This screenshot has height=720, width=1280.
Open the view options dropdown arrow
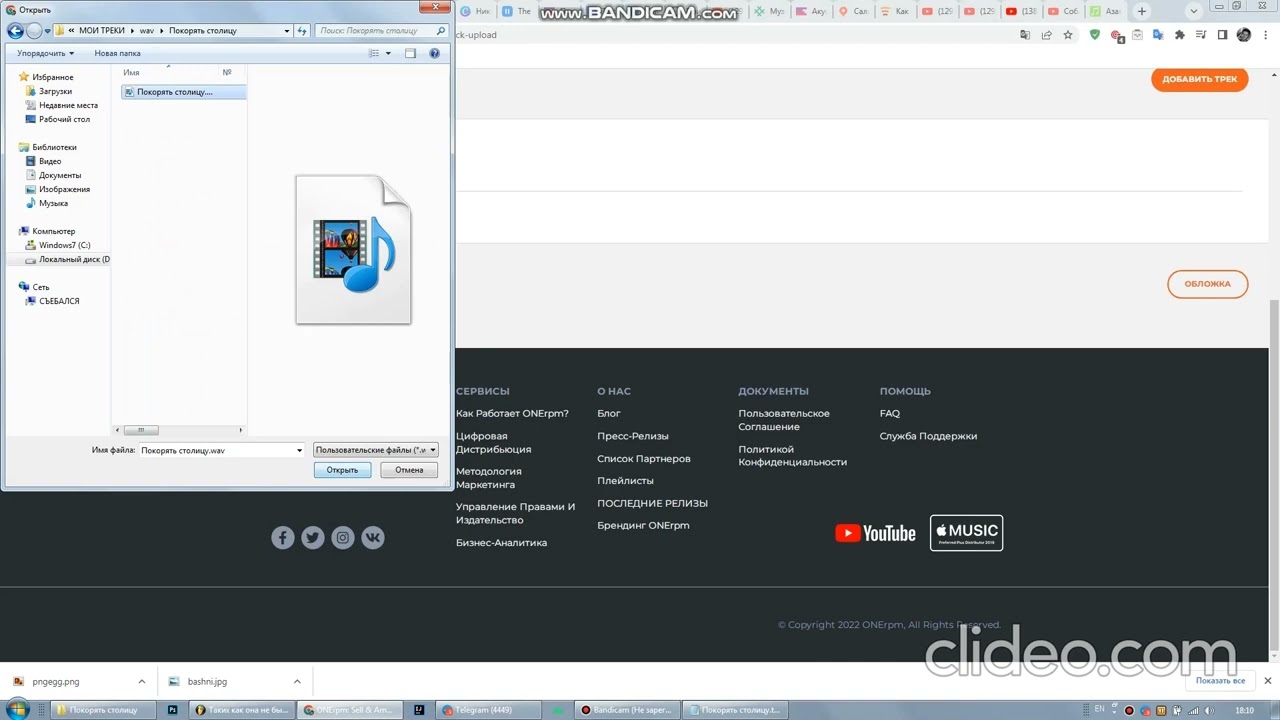click(388, 53)
